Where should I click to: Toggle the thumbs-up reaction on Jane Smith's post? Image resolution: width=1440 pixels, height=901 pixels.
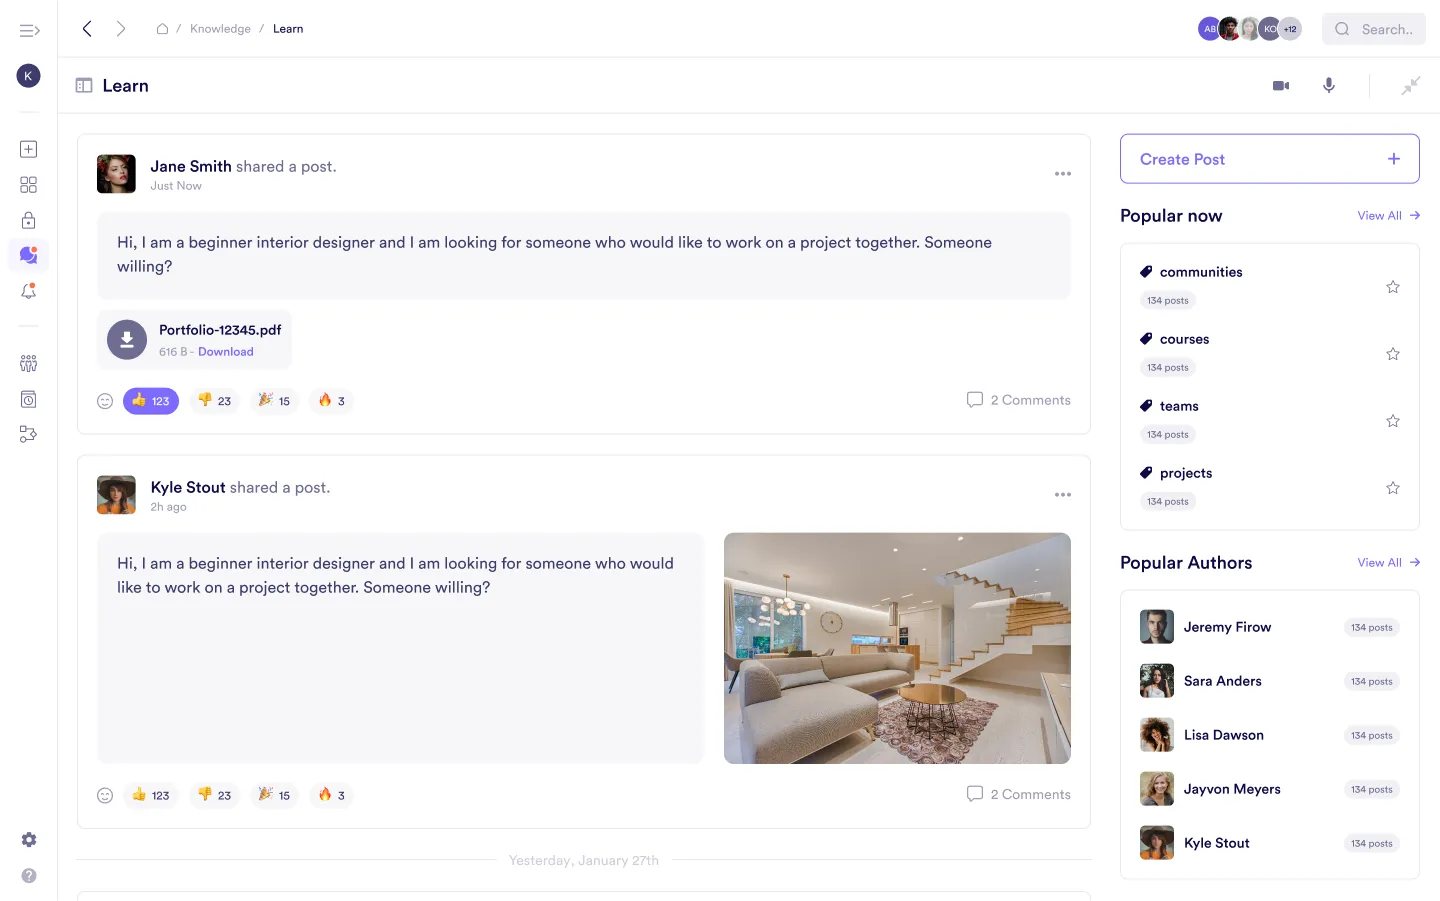tap(150, 400)
